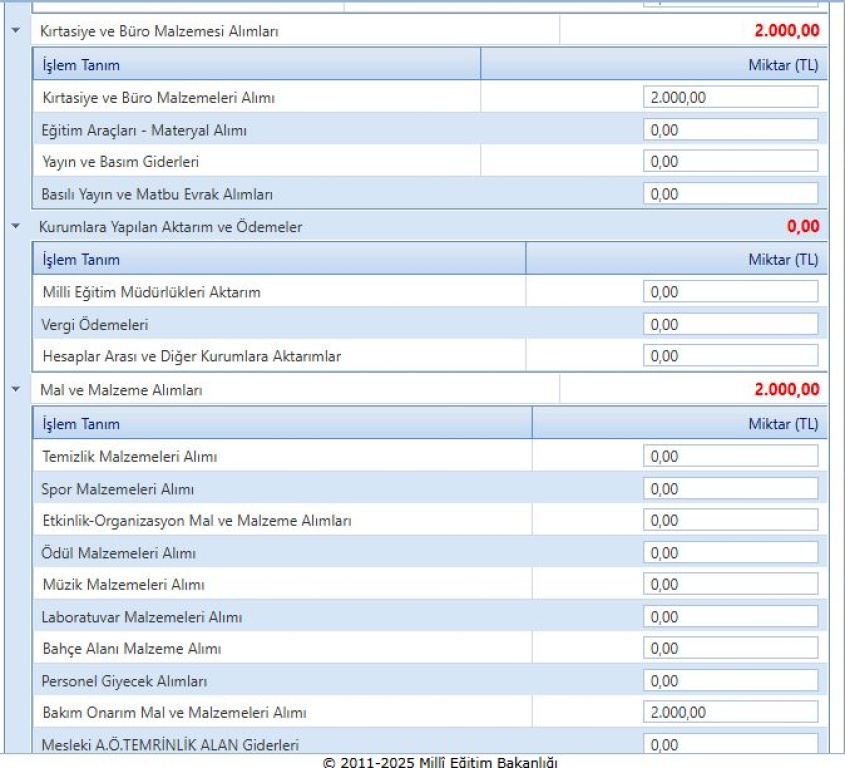
Task: Select Yayın ve Basım Giderleri amount input
Action: tap(730, 162)
